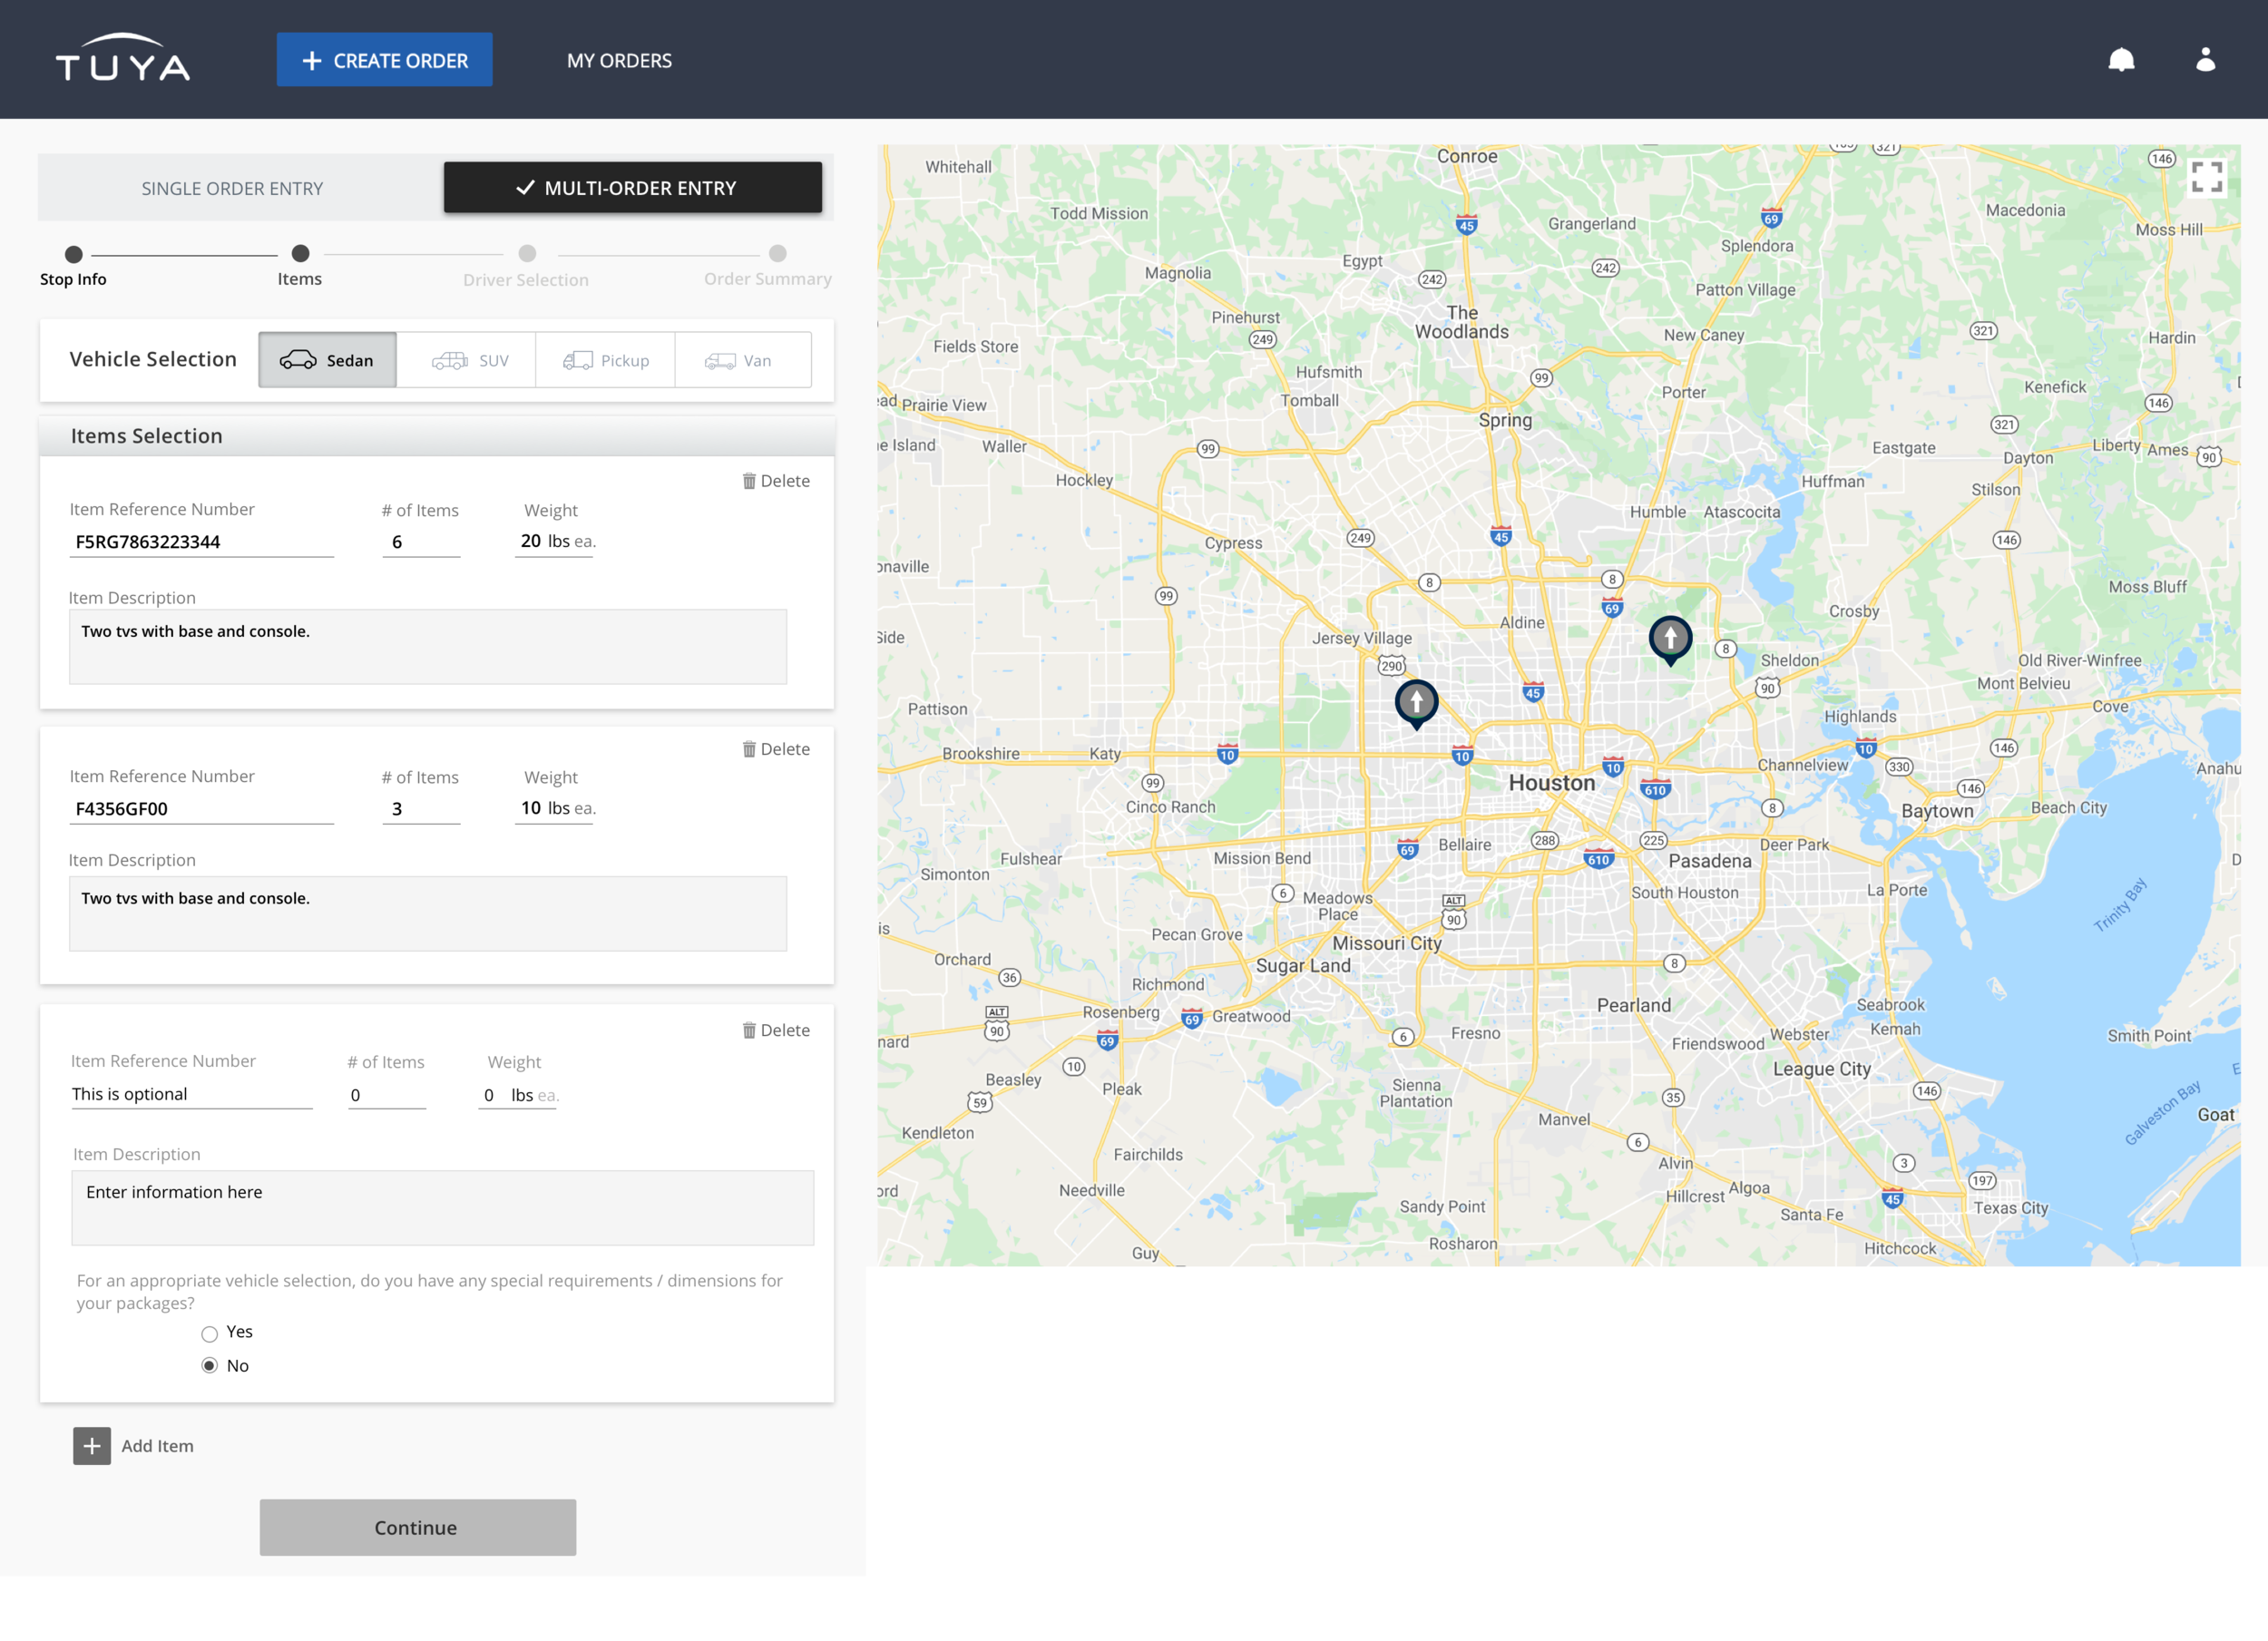The height and width of the screenshot is (1641, 2268).
Task: Click the Vehicle Selection label
Action: tap(153, 359)
